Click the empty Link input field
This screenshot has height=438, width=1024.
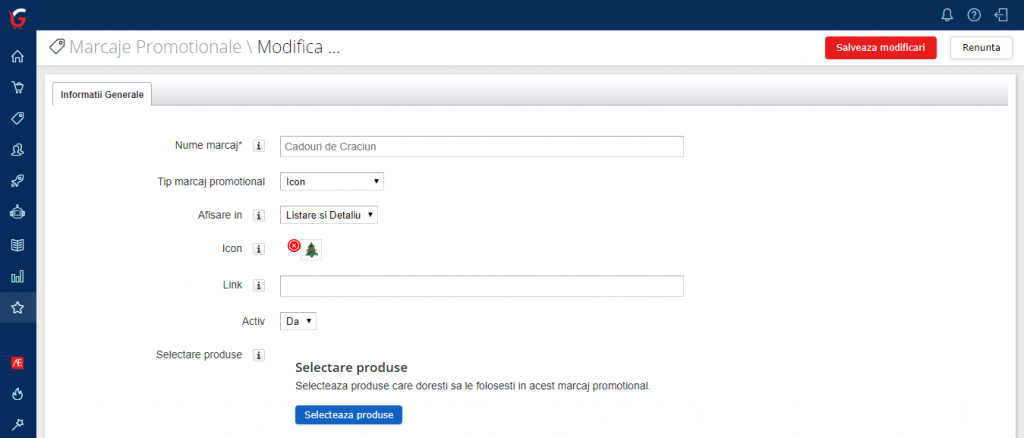click(481, 287)
